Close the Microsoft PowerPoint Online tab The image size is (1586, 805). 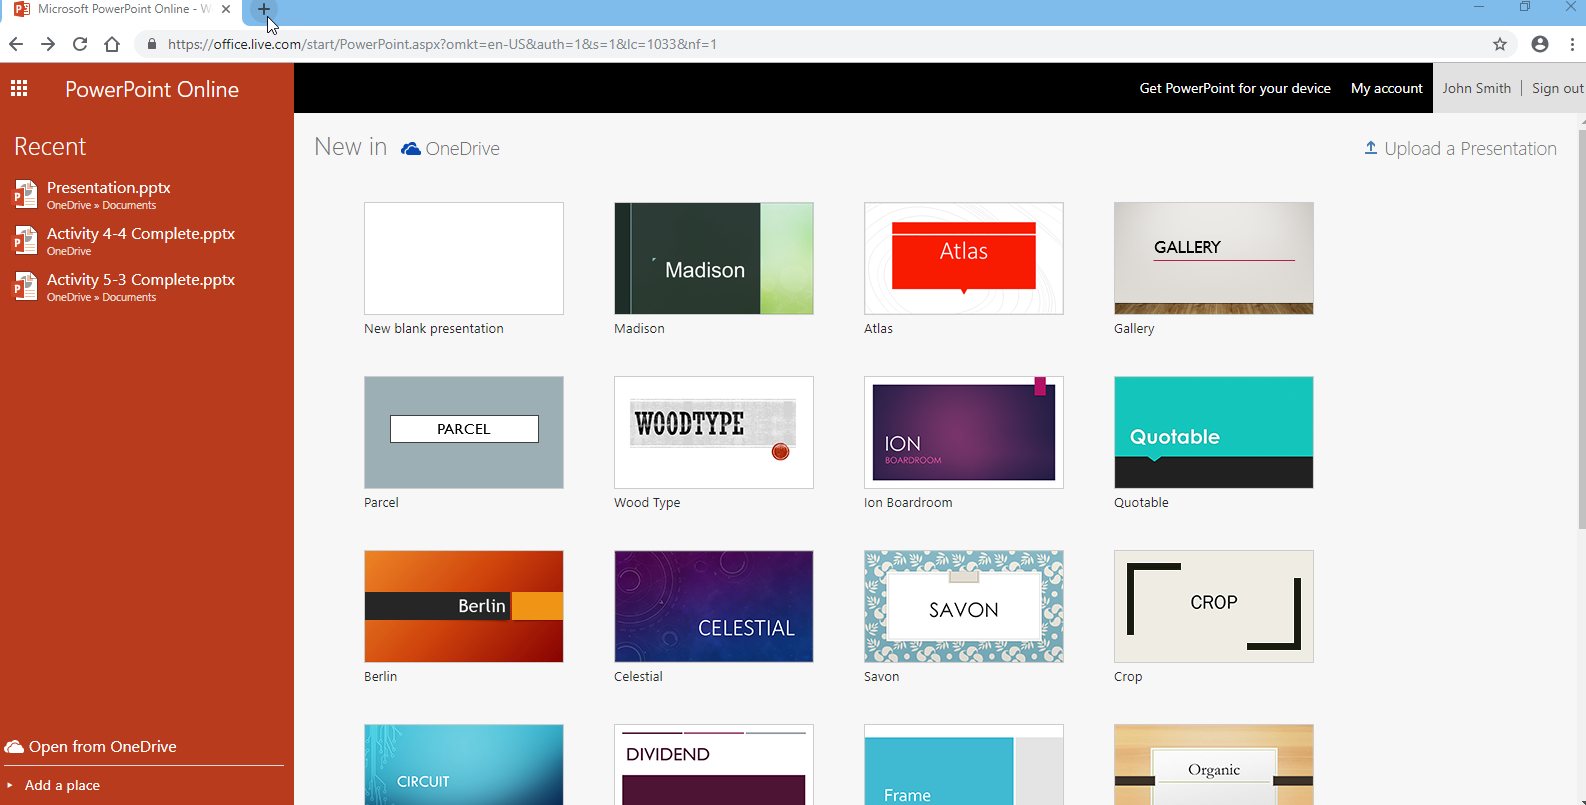(226, 9)
